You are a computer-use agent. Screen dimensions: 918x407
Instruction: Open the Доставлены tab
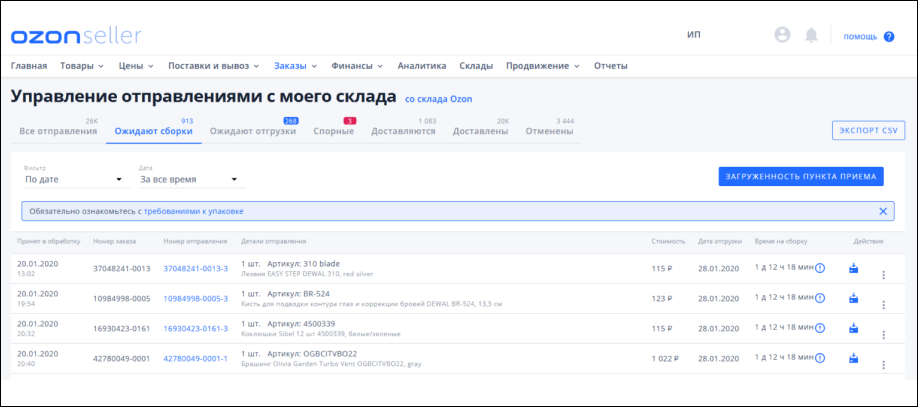(x=480, y=131)
